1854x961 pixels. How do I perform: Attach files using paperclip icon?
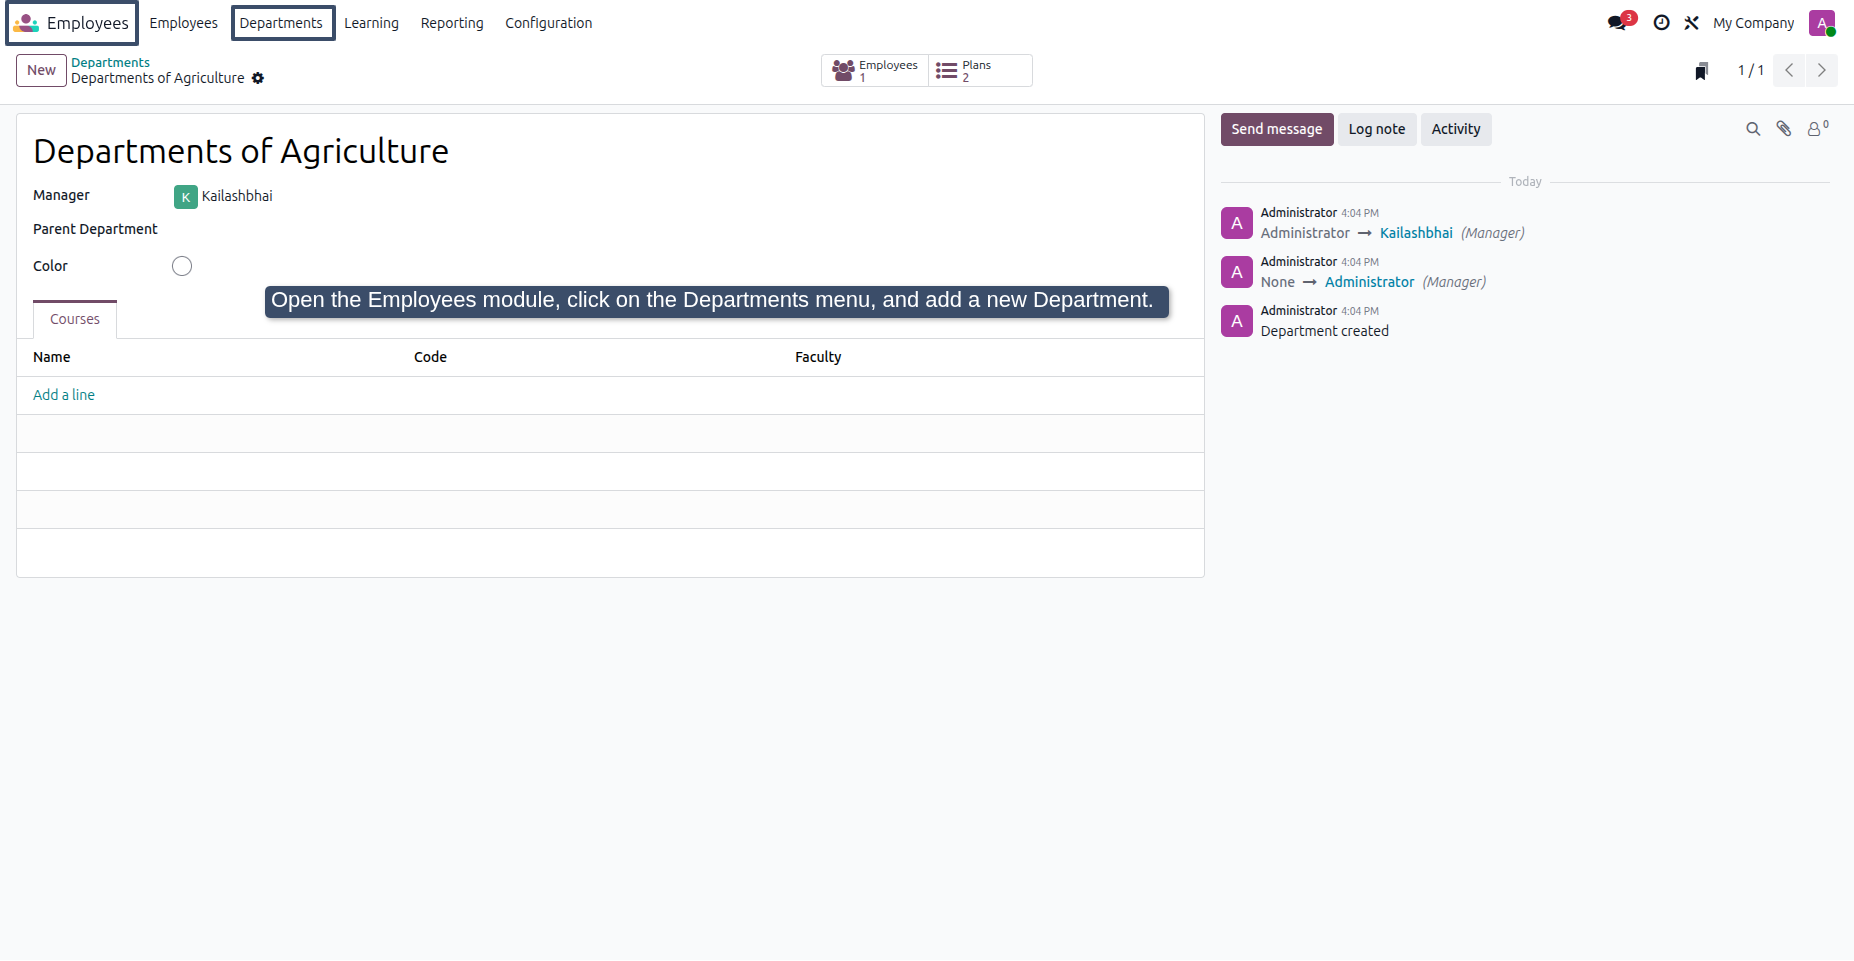pyautogui.click(x=1783, y=129)
